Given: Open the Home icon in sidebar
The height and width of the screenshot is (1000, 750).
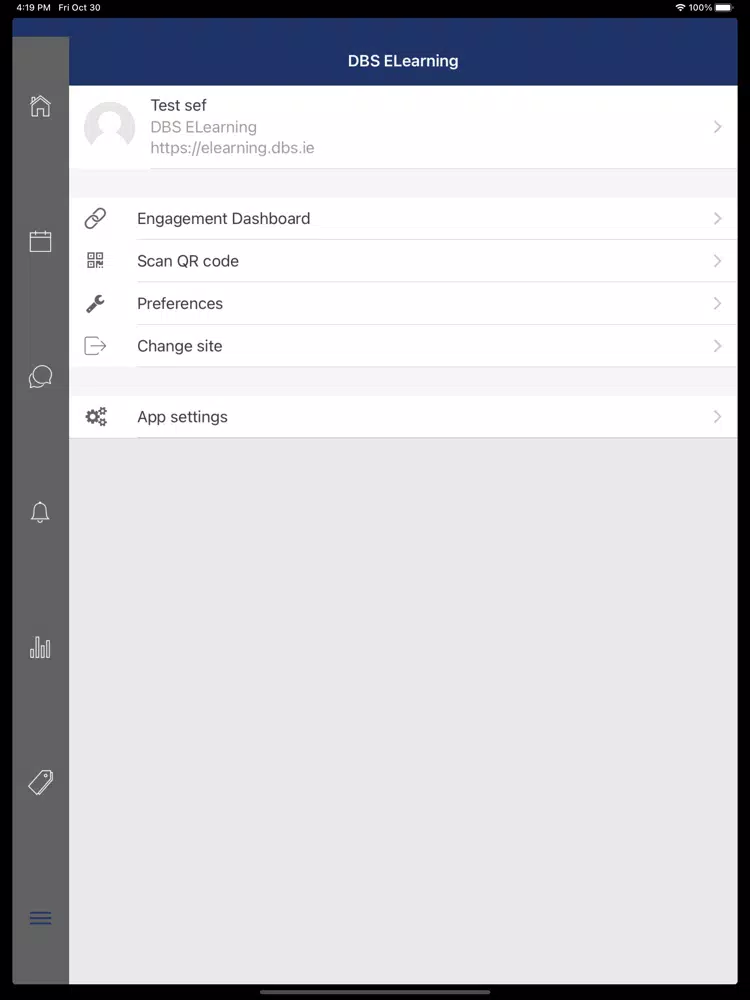Looking at the screenshot, I should (x=40, y=106).
